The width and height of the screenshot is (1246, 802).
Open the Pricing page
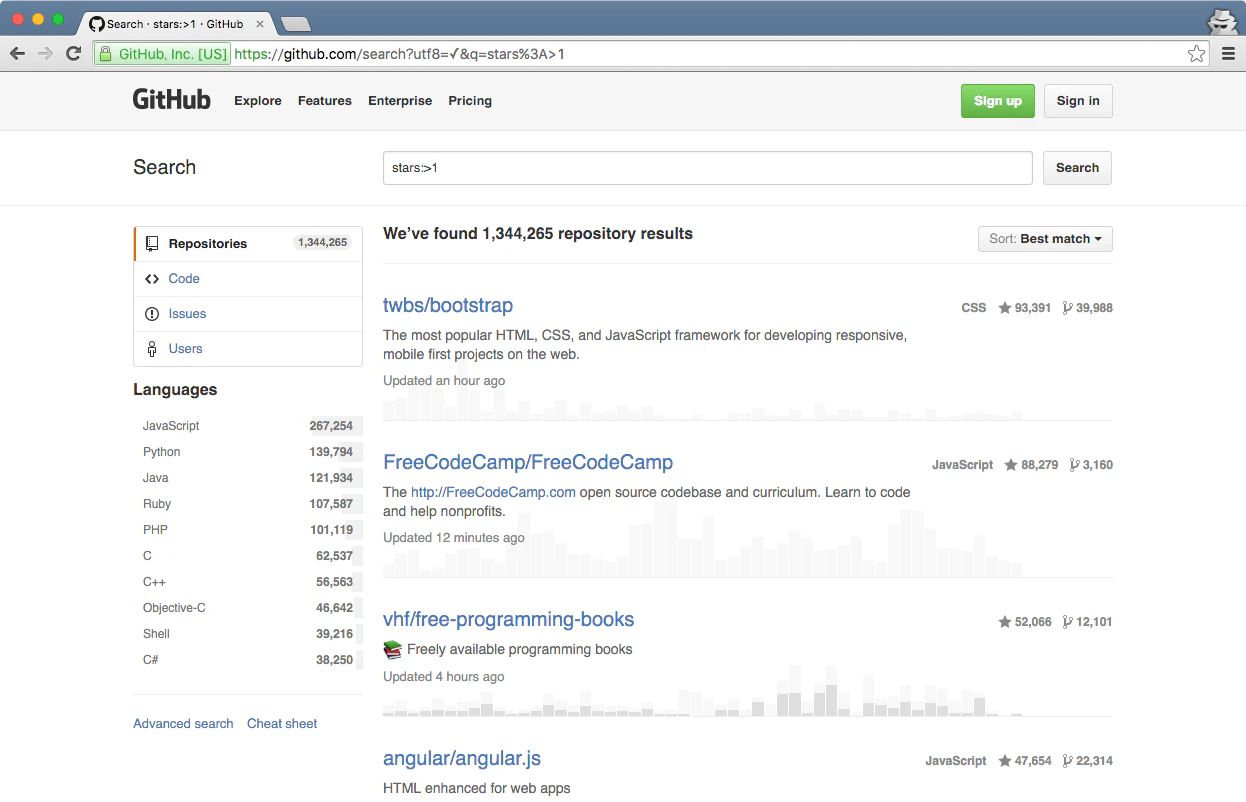click(x=470, y=101)
